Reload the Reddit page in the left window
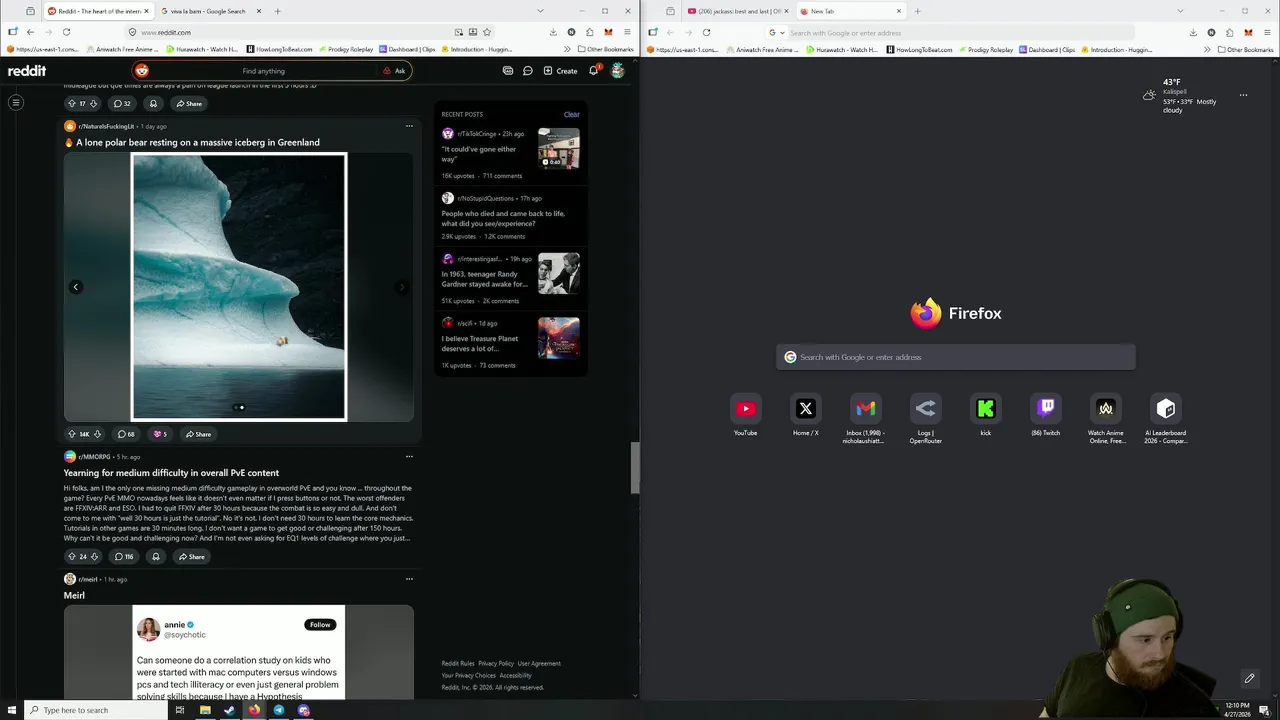 (66, 32)
